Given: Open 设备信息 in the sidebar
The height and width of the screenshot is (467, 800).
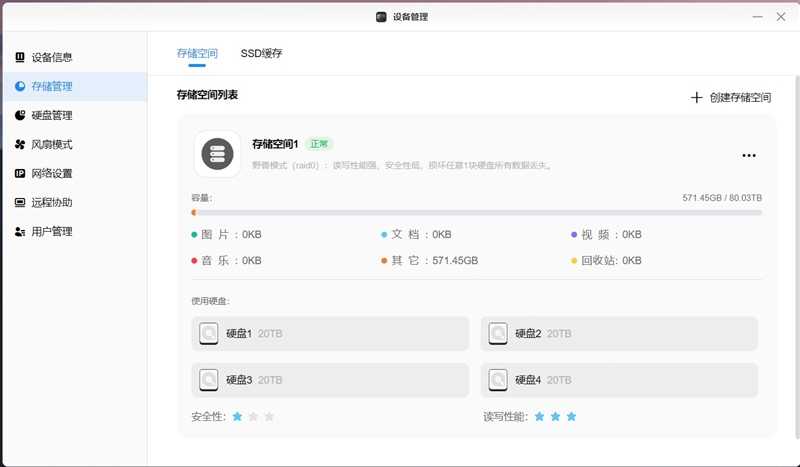Looking at the screenshot, I should [x=74, y=57].
